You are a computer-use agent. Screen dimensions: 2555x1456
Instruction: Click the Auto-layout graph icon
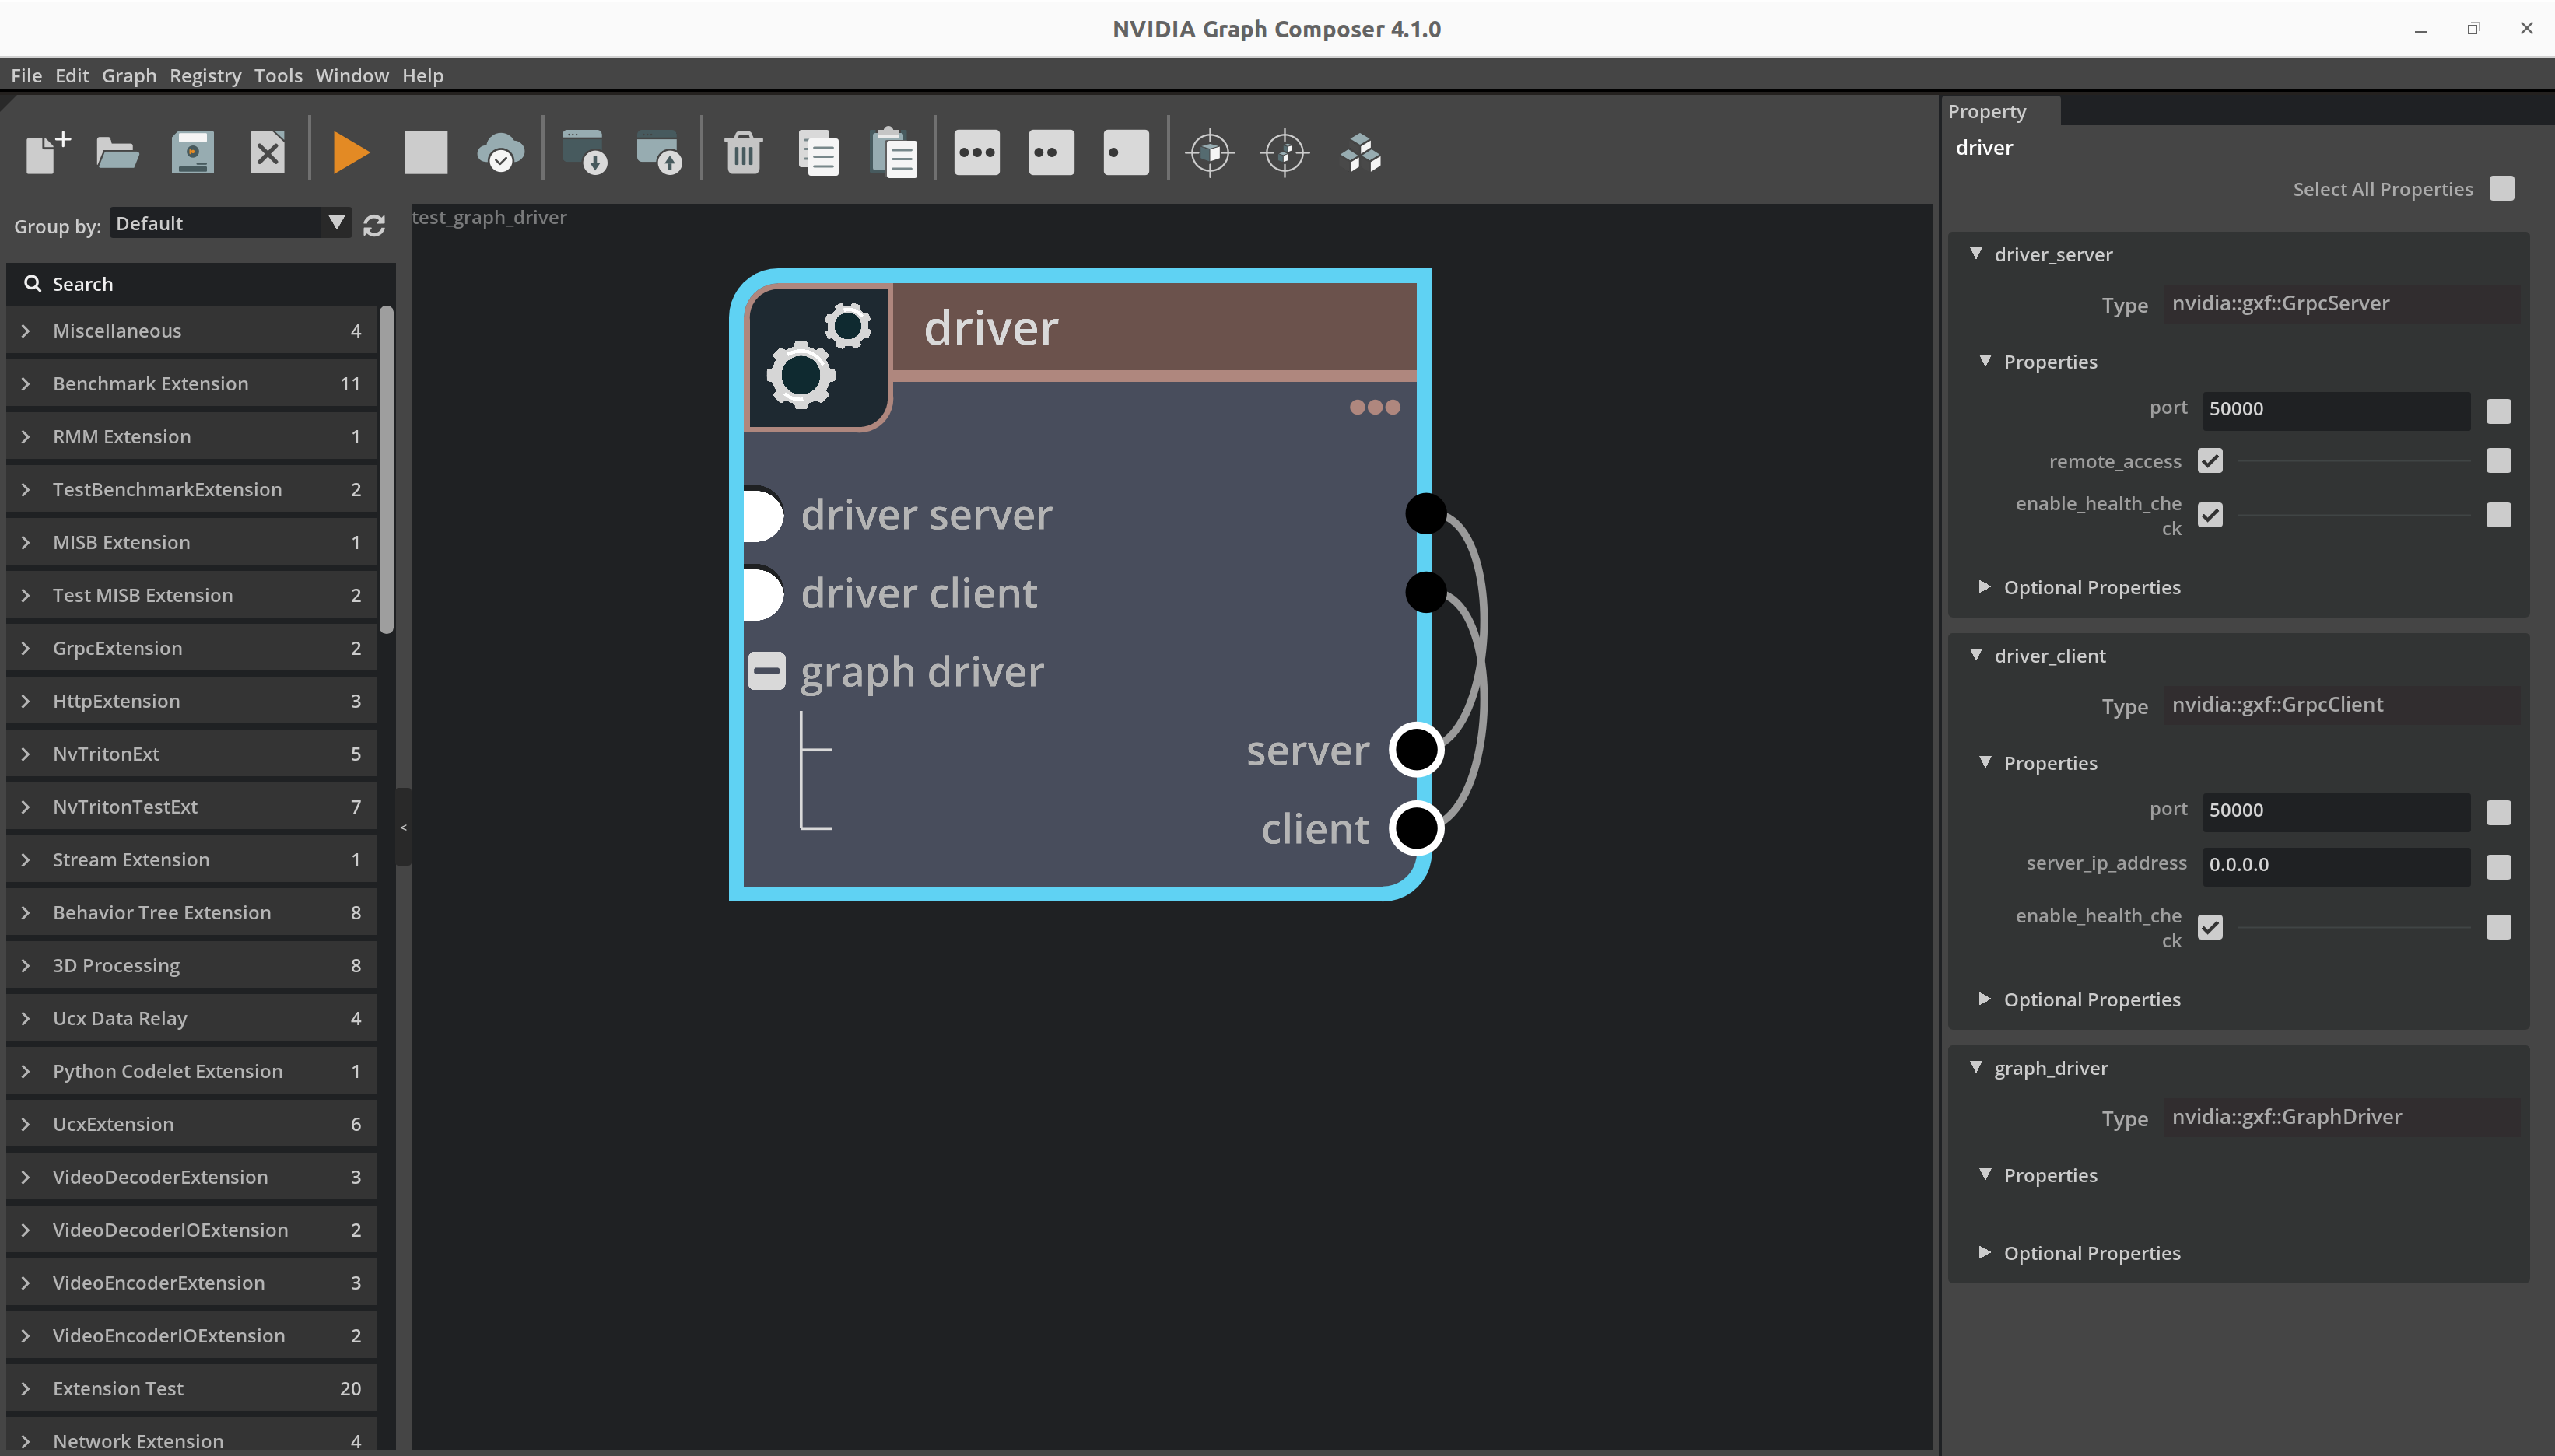[1362, 154]
